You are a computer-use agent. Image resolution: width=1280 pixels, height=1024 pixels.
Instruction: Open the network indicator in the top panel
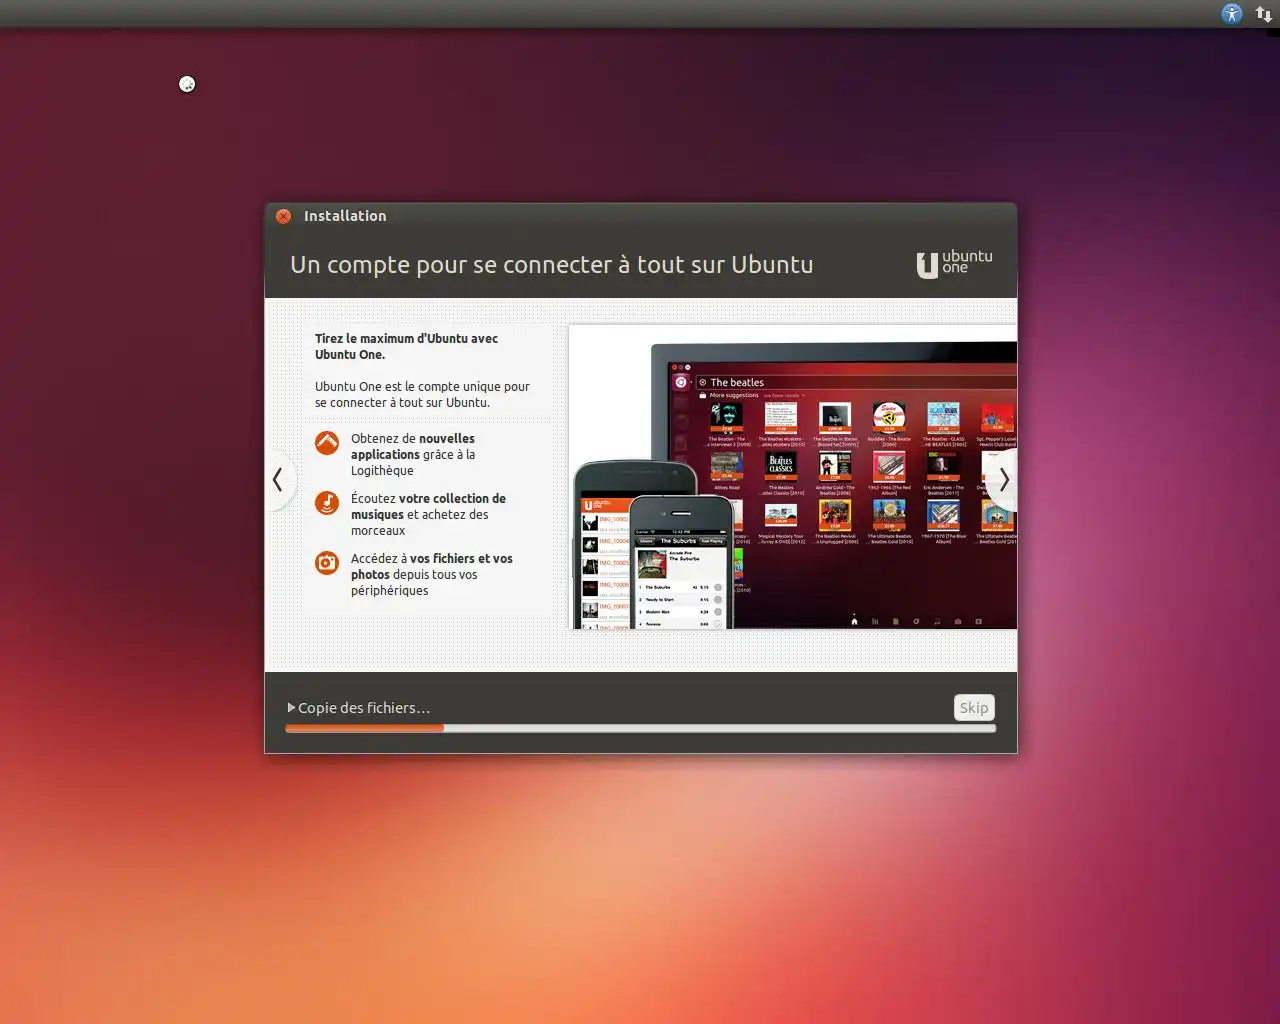point(1264,14)
